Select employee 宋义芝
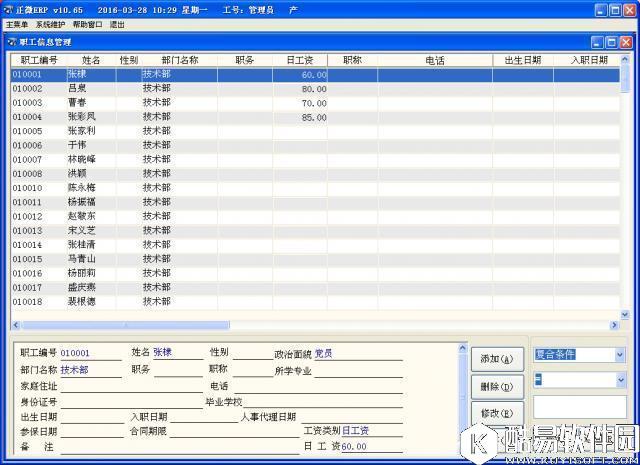The height and width of the screenshot is (465, 640). (x=315, y=231)
